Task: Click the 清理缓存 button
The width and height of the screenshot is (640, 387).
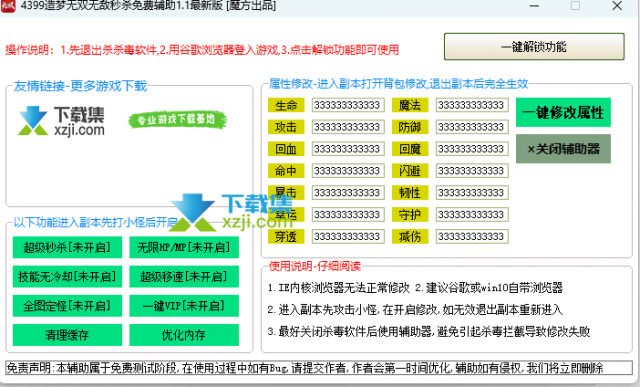Action: 67,335
